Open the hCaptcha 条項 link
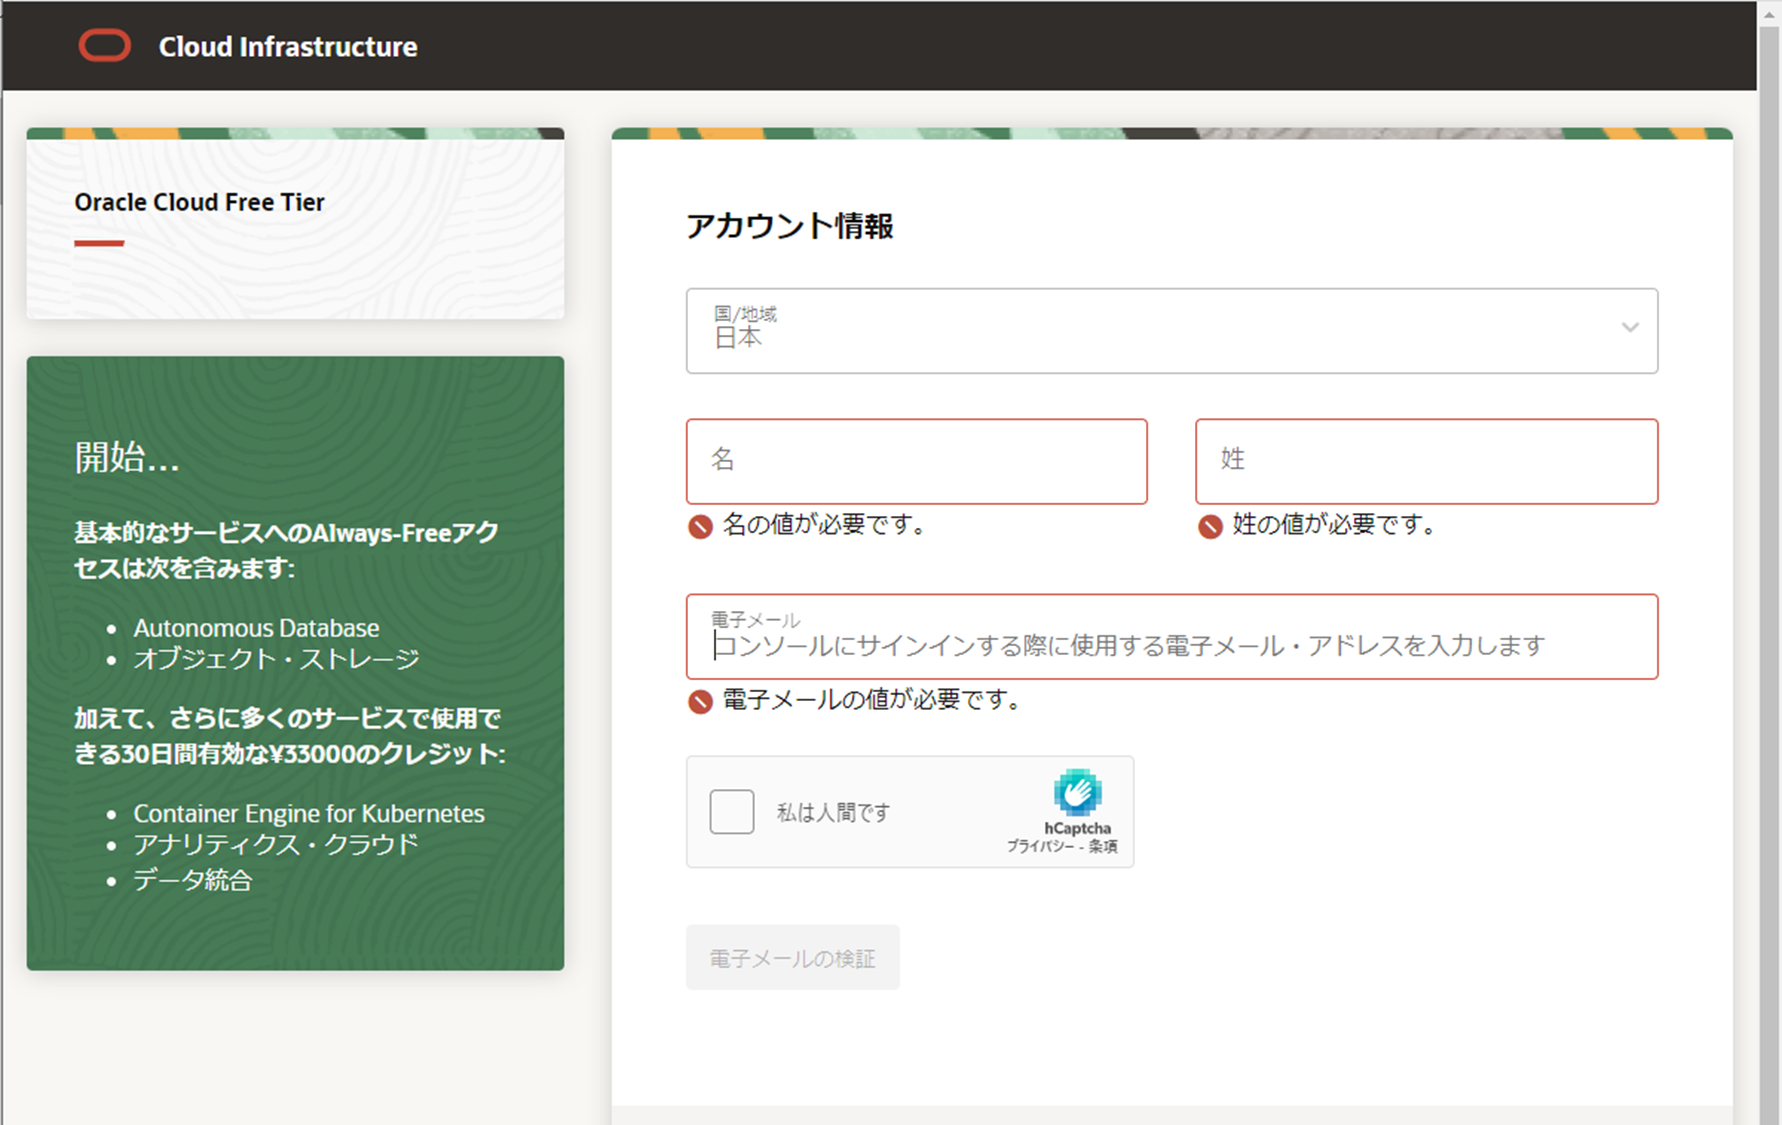The height and width of the screenshot is (1125, 1782). (1103, 847)
